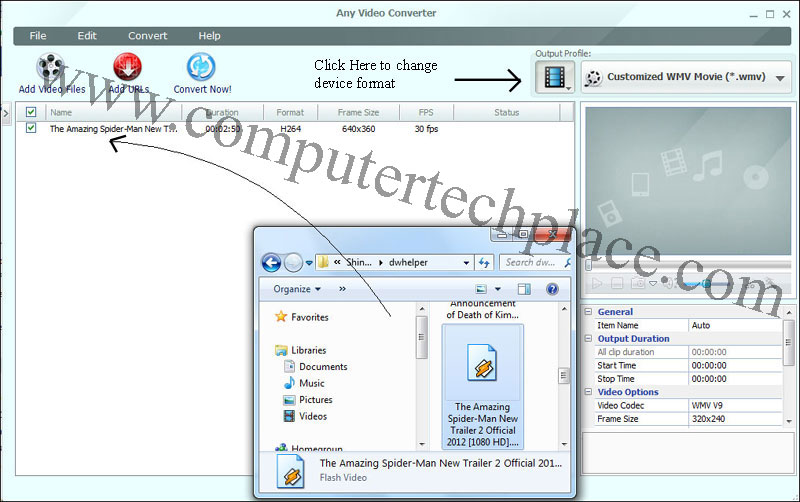This screenshot has width=800, height=502.
Task: Click the Convert Now! icon
Action: pyautogui.click(x=201, y=67)
